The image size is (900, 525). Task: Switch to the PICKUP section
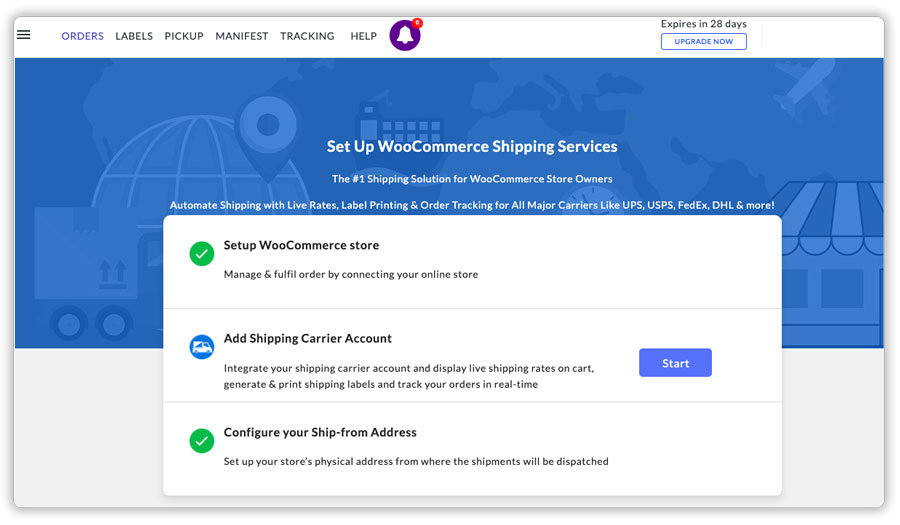[184, 36]
